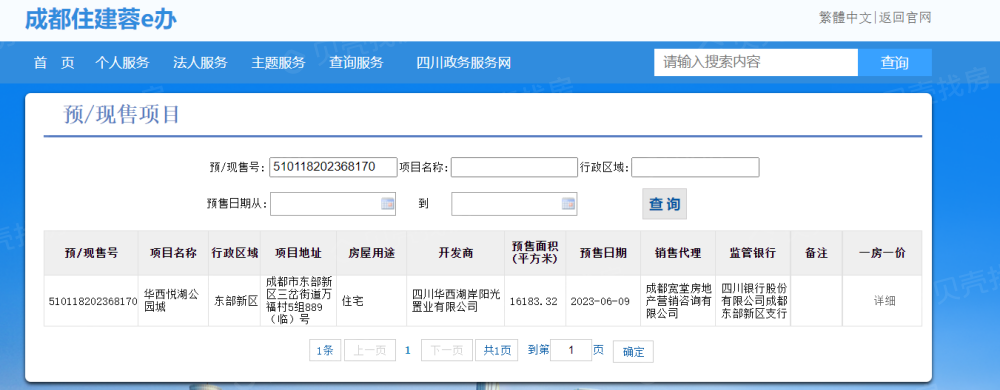The image size is (1000, 390).
Task: Click the 1条 pagination button
Action: click(x=325, y=350)
